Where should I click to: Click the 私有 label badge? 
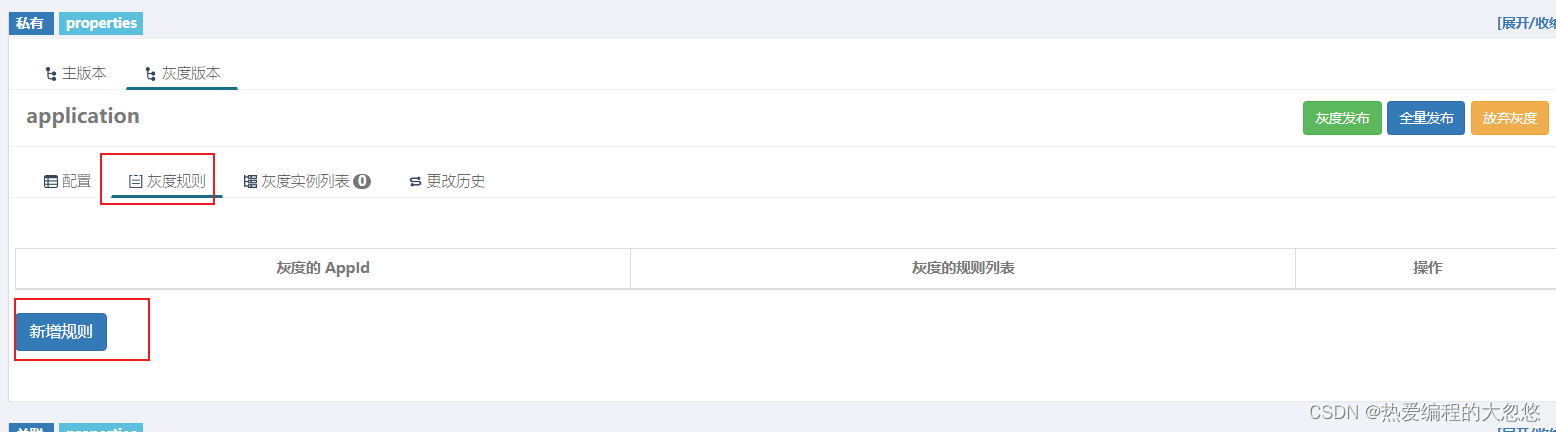tap(30, 23)
